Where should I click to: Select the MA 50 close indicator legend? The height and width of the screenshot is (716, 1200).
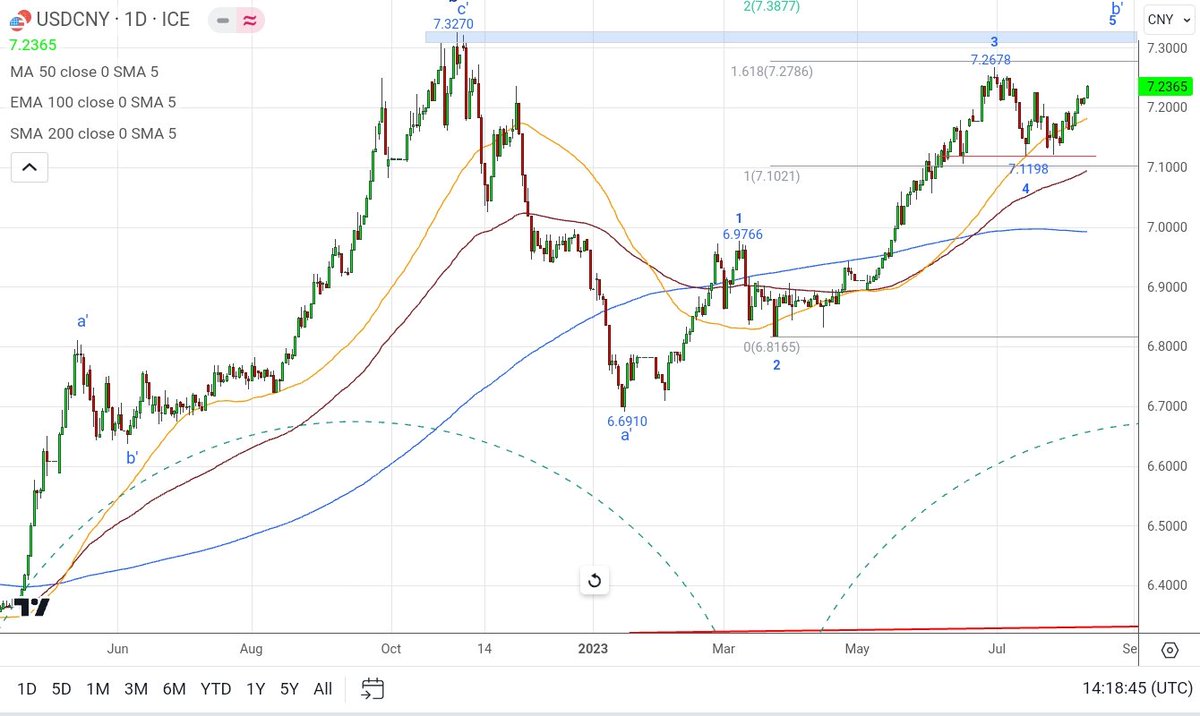84,72
